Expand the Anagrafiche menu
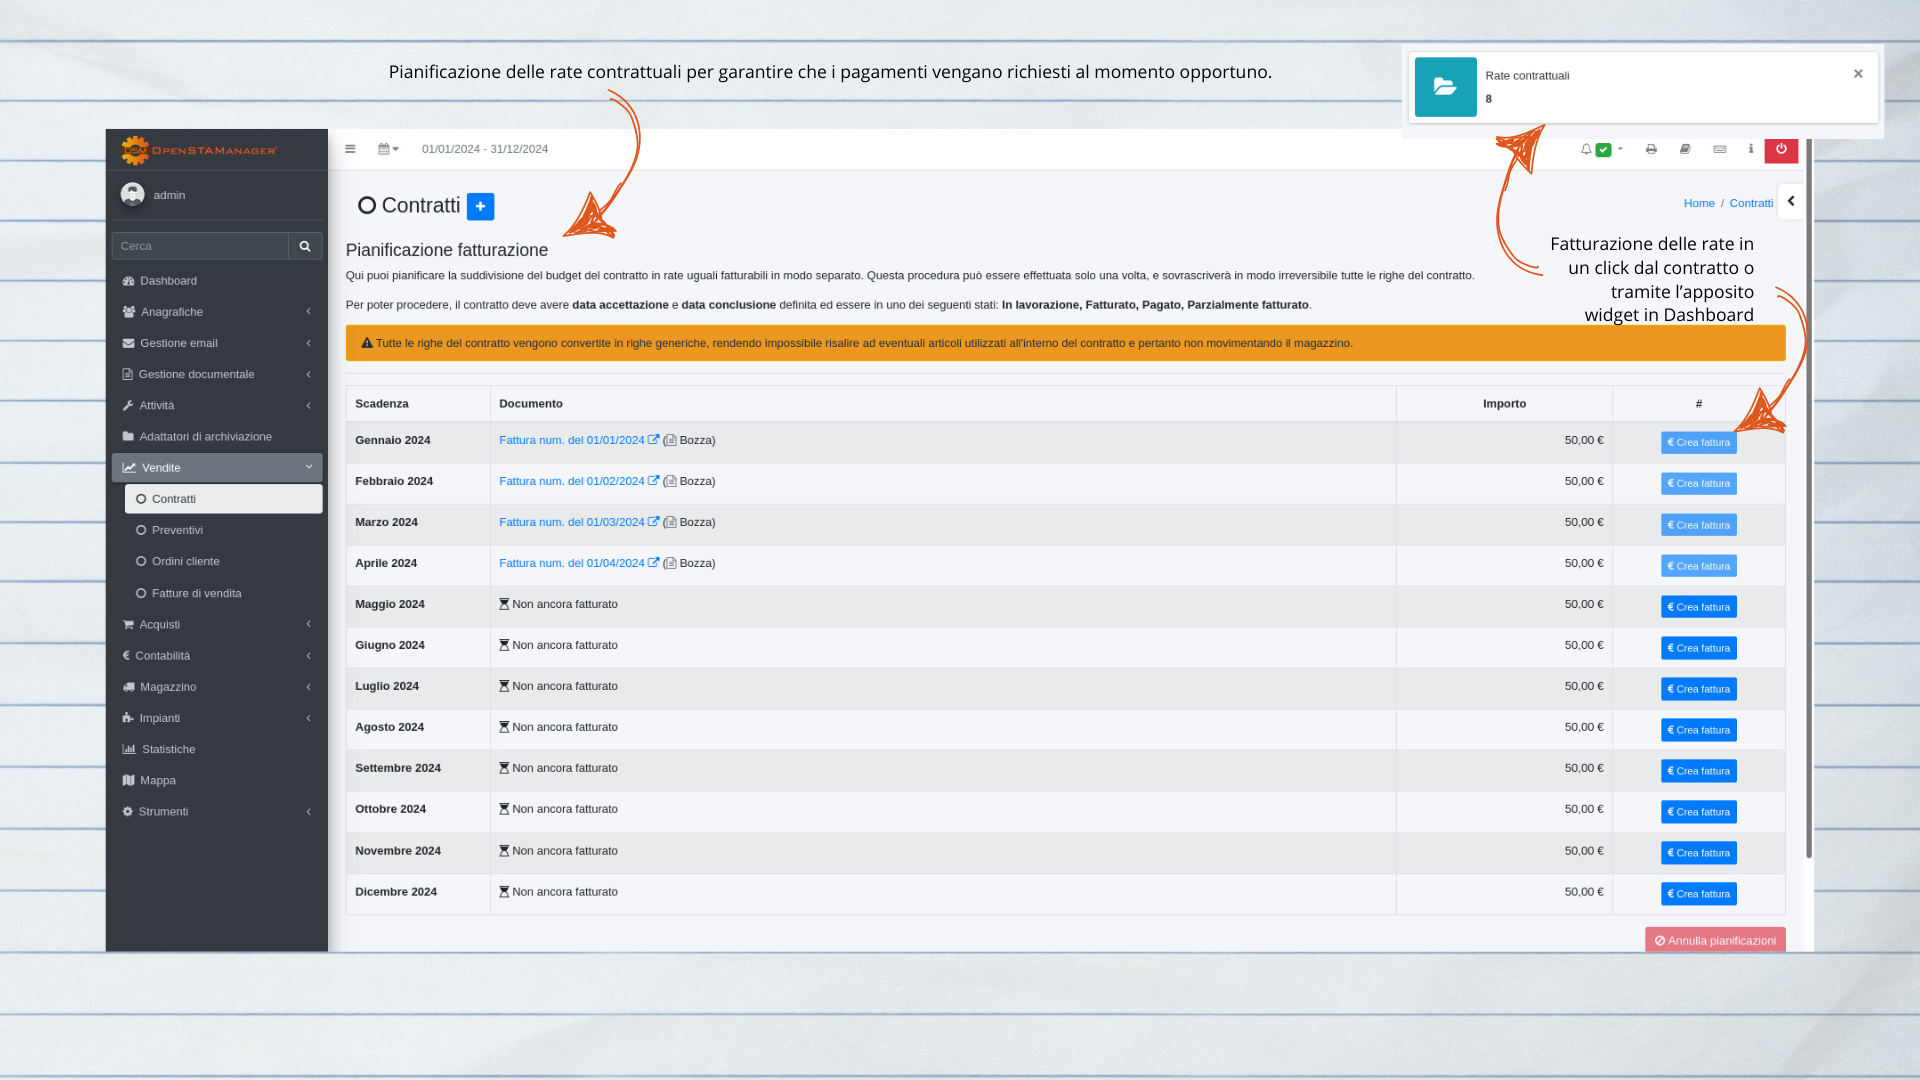This screenshot has height=1080, width=1920. pos(217,312)
